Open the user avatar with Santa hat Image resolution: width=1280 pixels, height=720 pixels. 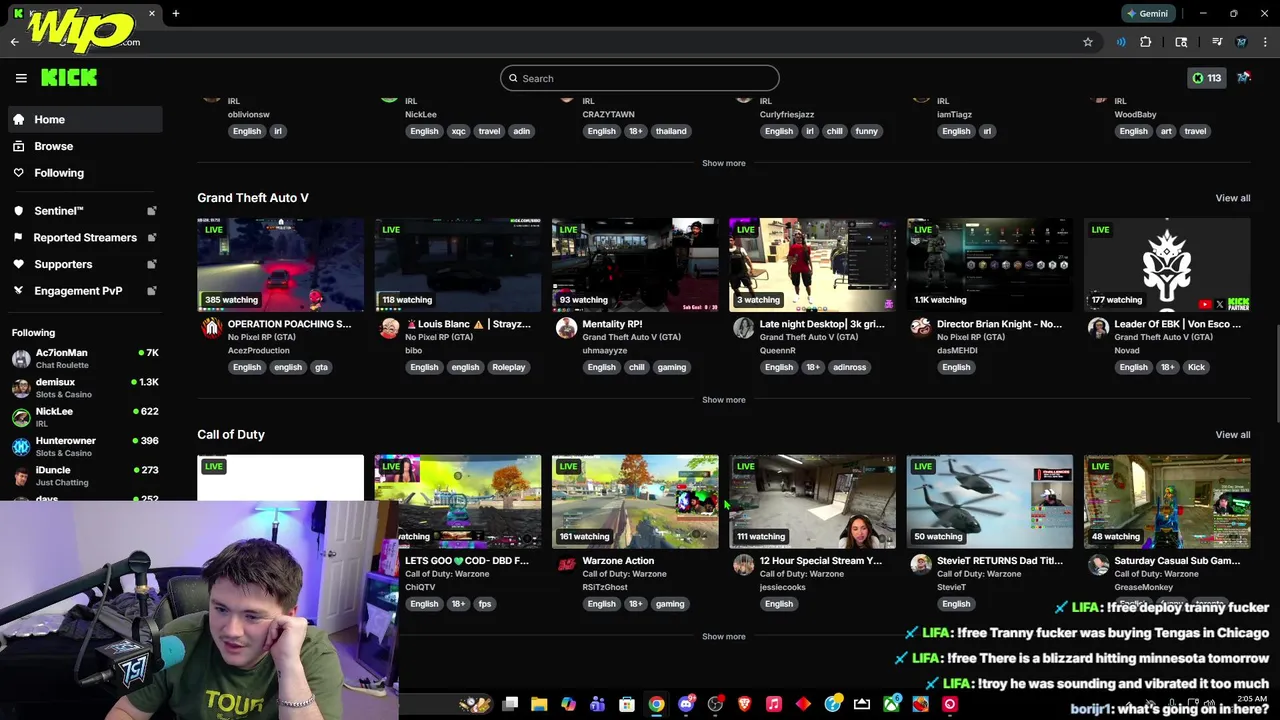point(1244,77)
